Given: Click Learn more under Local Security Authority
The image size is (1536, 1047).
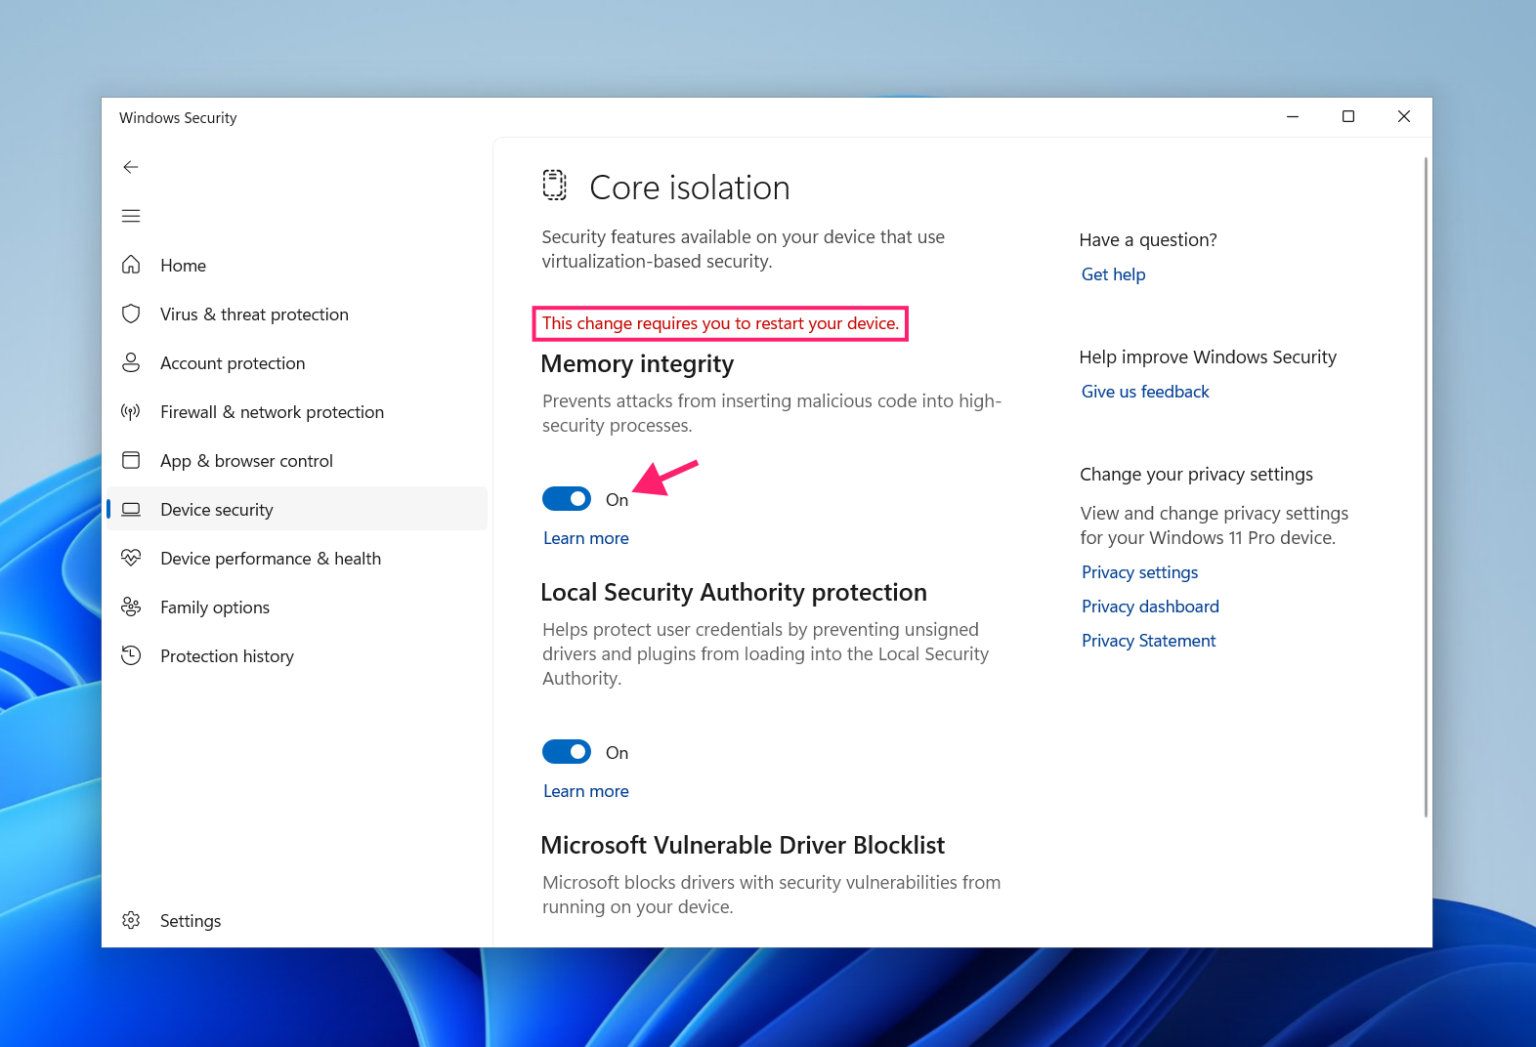Looking at the screenshot, I should click(586, 791).
